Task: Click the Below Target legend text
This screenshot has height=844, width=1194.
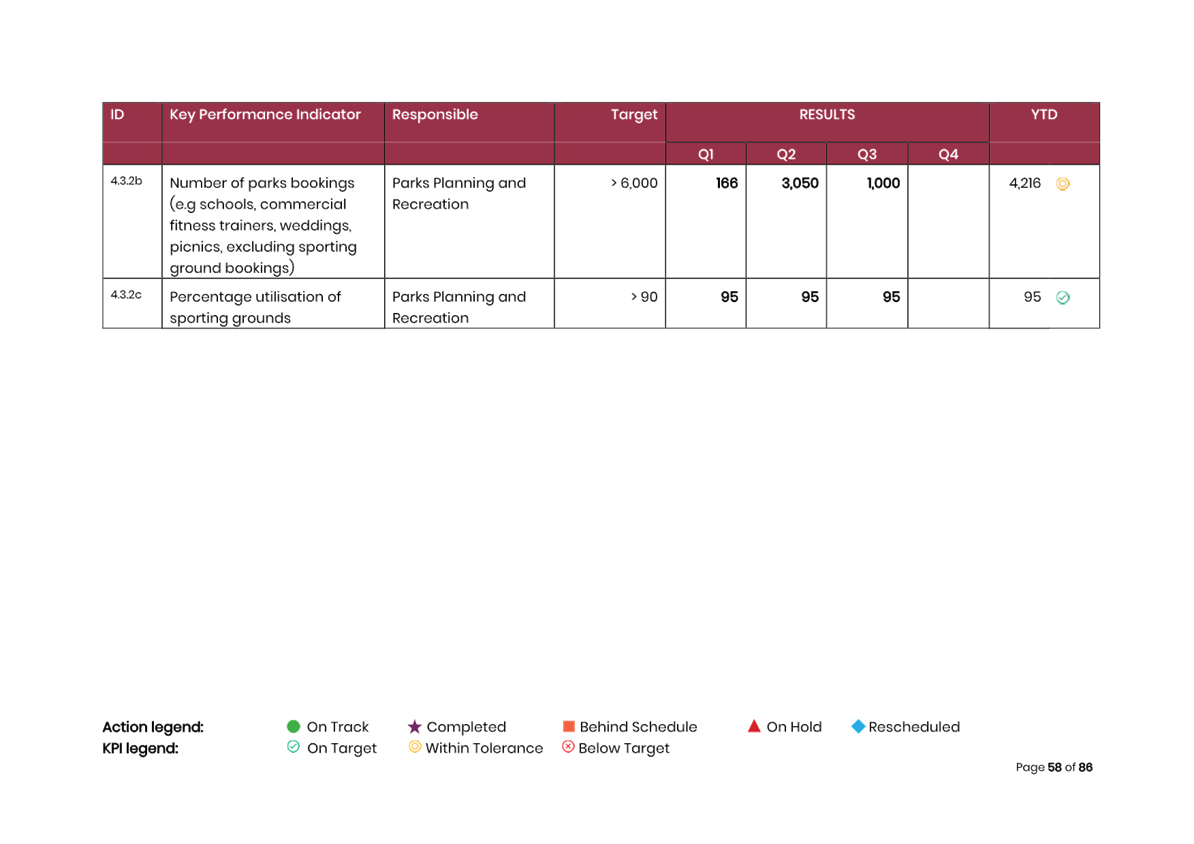Action: pos(624,748)
